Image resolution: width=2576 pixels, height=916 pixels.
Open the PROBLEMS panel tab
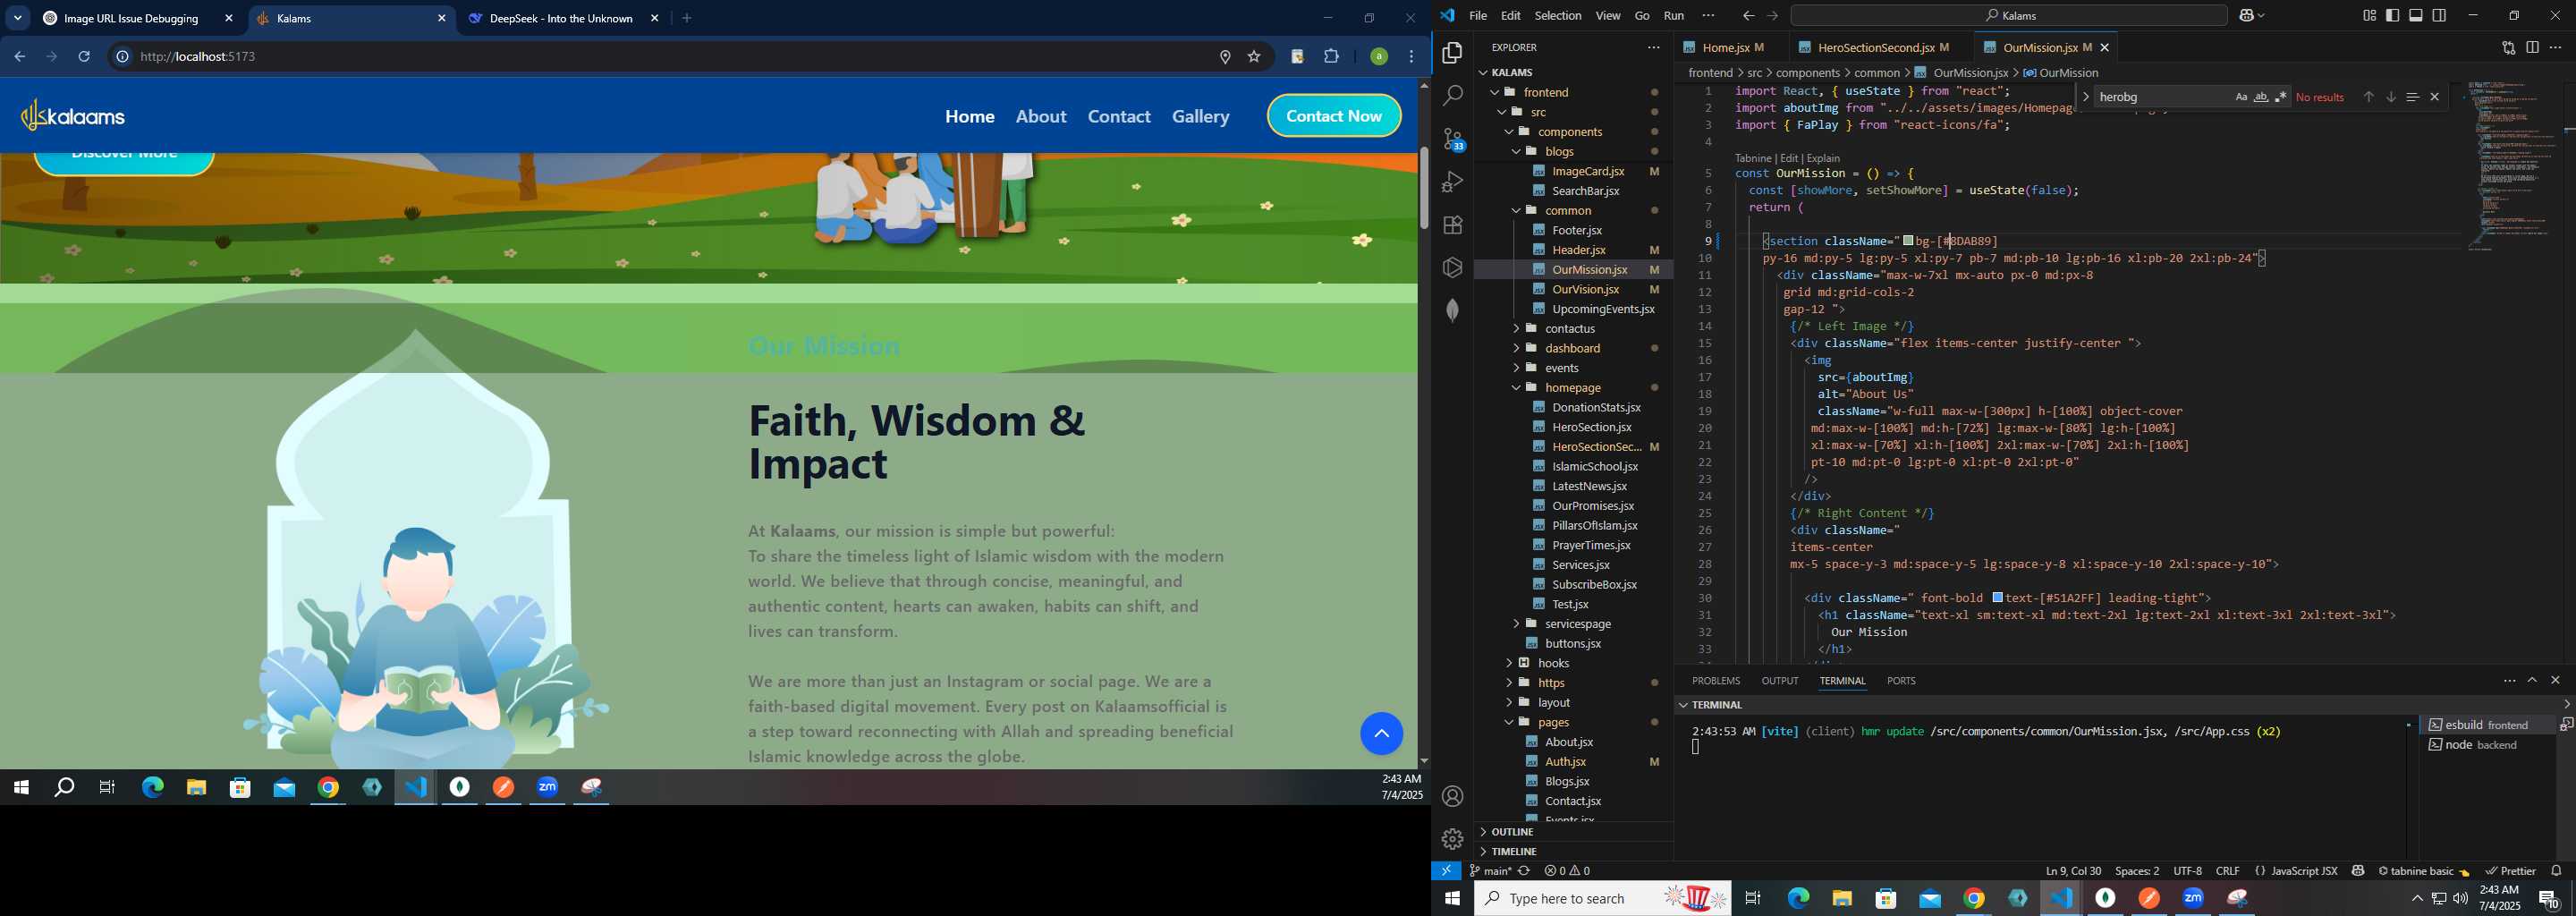[1716, 680]
